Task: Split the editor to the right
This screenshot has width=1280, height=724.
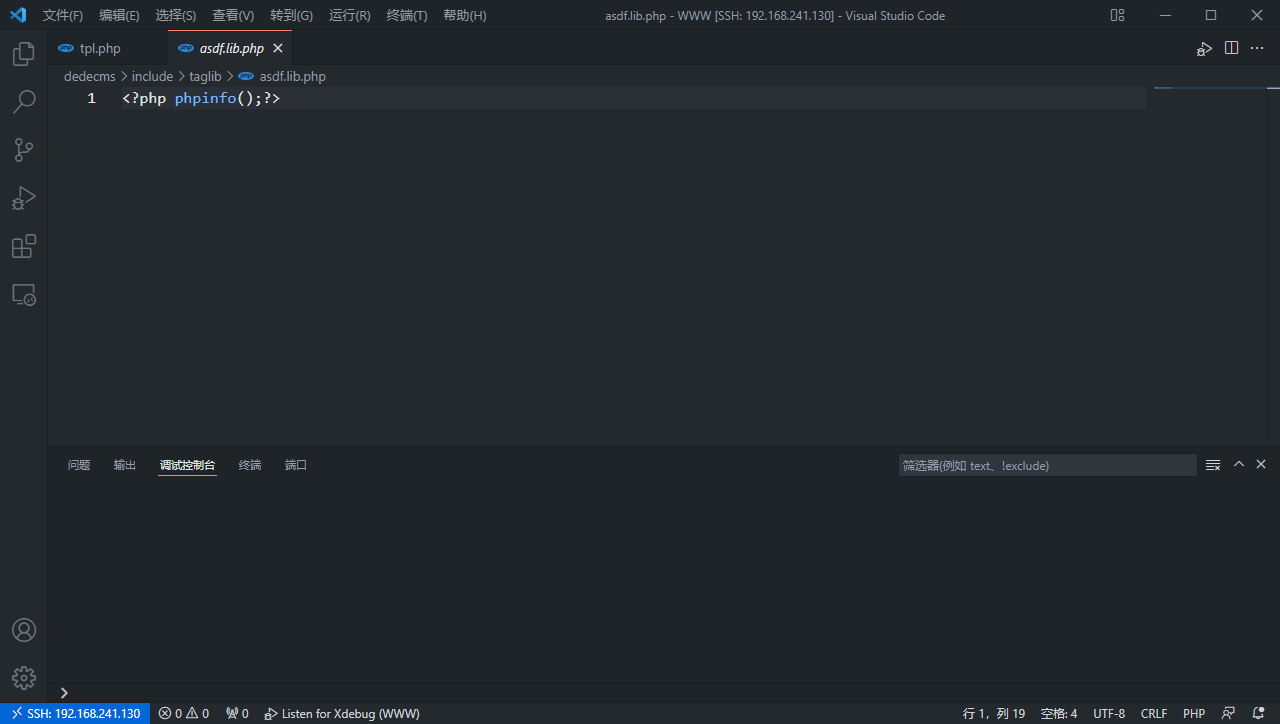Action: [1232, 48]
